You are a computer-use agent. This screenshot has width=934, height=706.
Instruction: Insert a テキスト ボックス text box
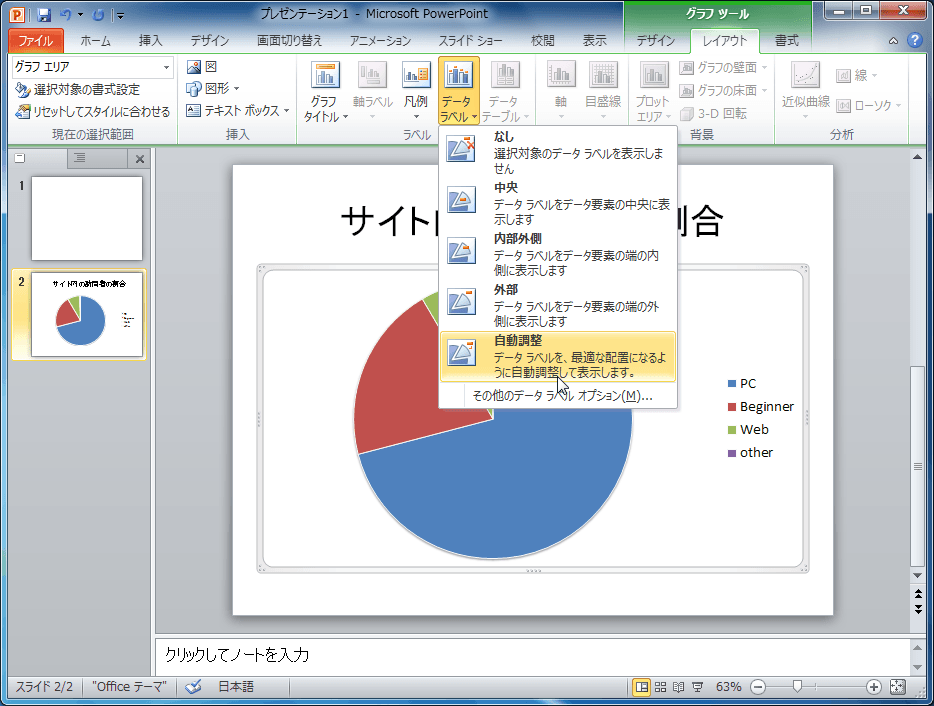tap(237, 111)
